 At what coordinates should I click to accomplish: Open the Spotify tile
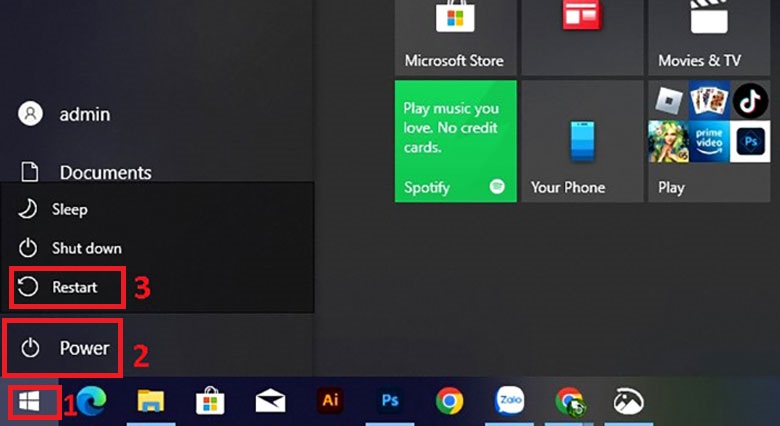pos(455,141)
